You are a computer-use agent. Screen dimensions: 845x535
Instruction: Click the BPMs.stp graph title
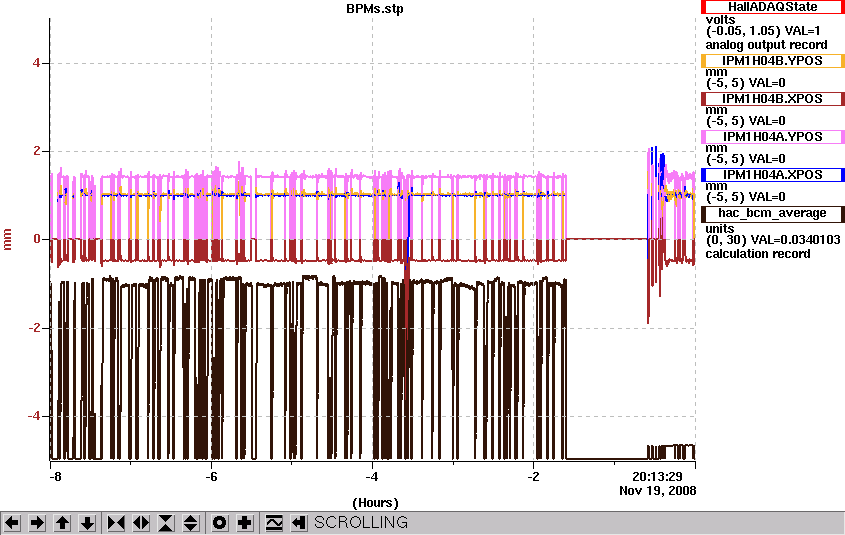click(375, 9)
